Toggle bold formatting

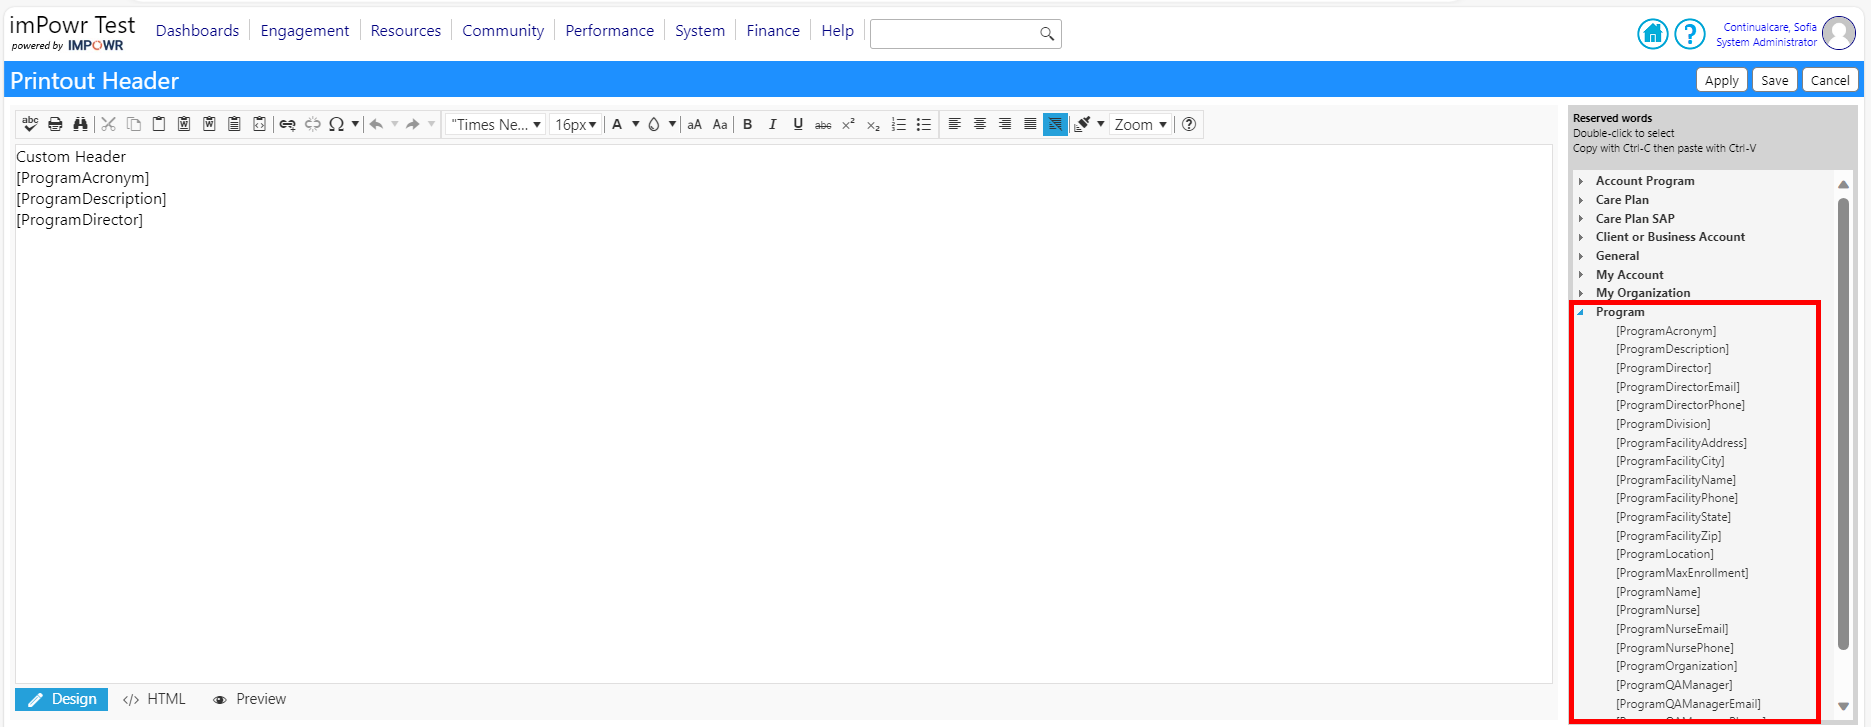tap(747, 124)
